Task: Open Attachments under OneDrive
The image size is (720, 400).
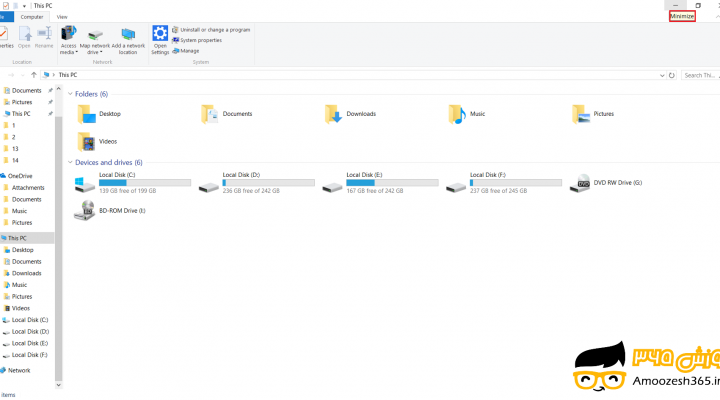Action: pos(28,187)
